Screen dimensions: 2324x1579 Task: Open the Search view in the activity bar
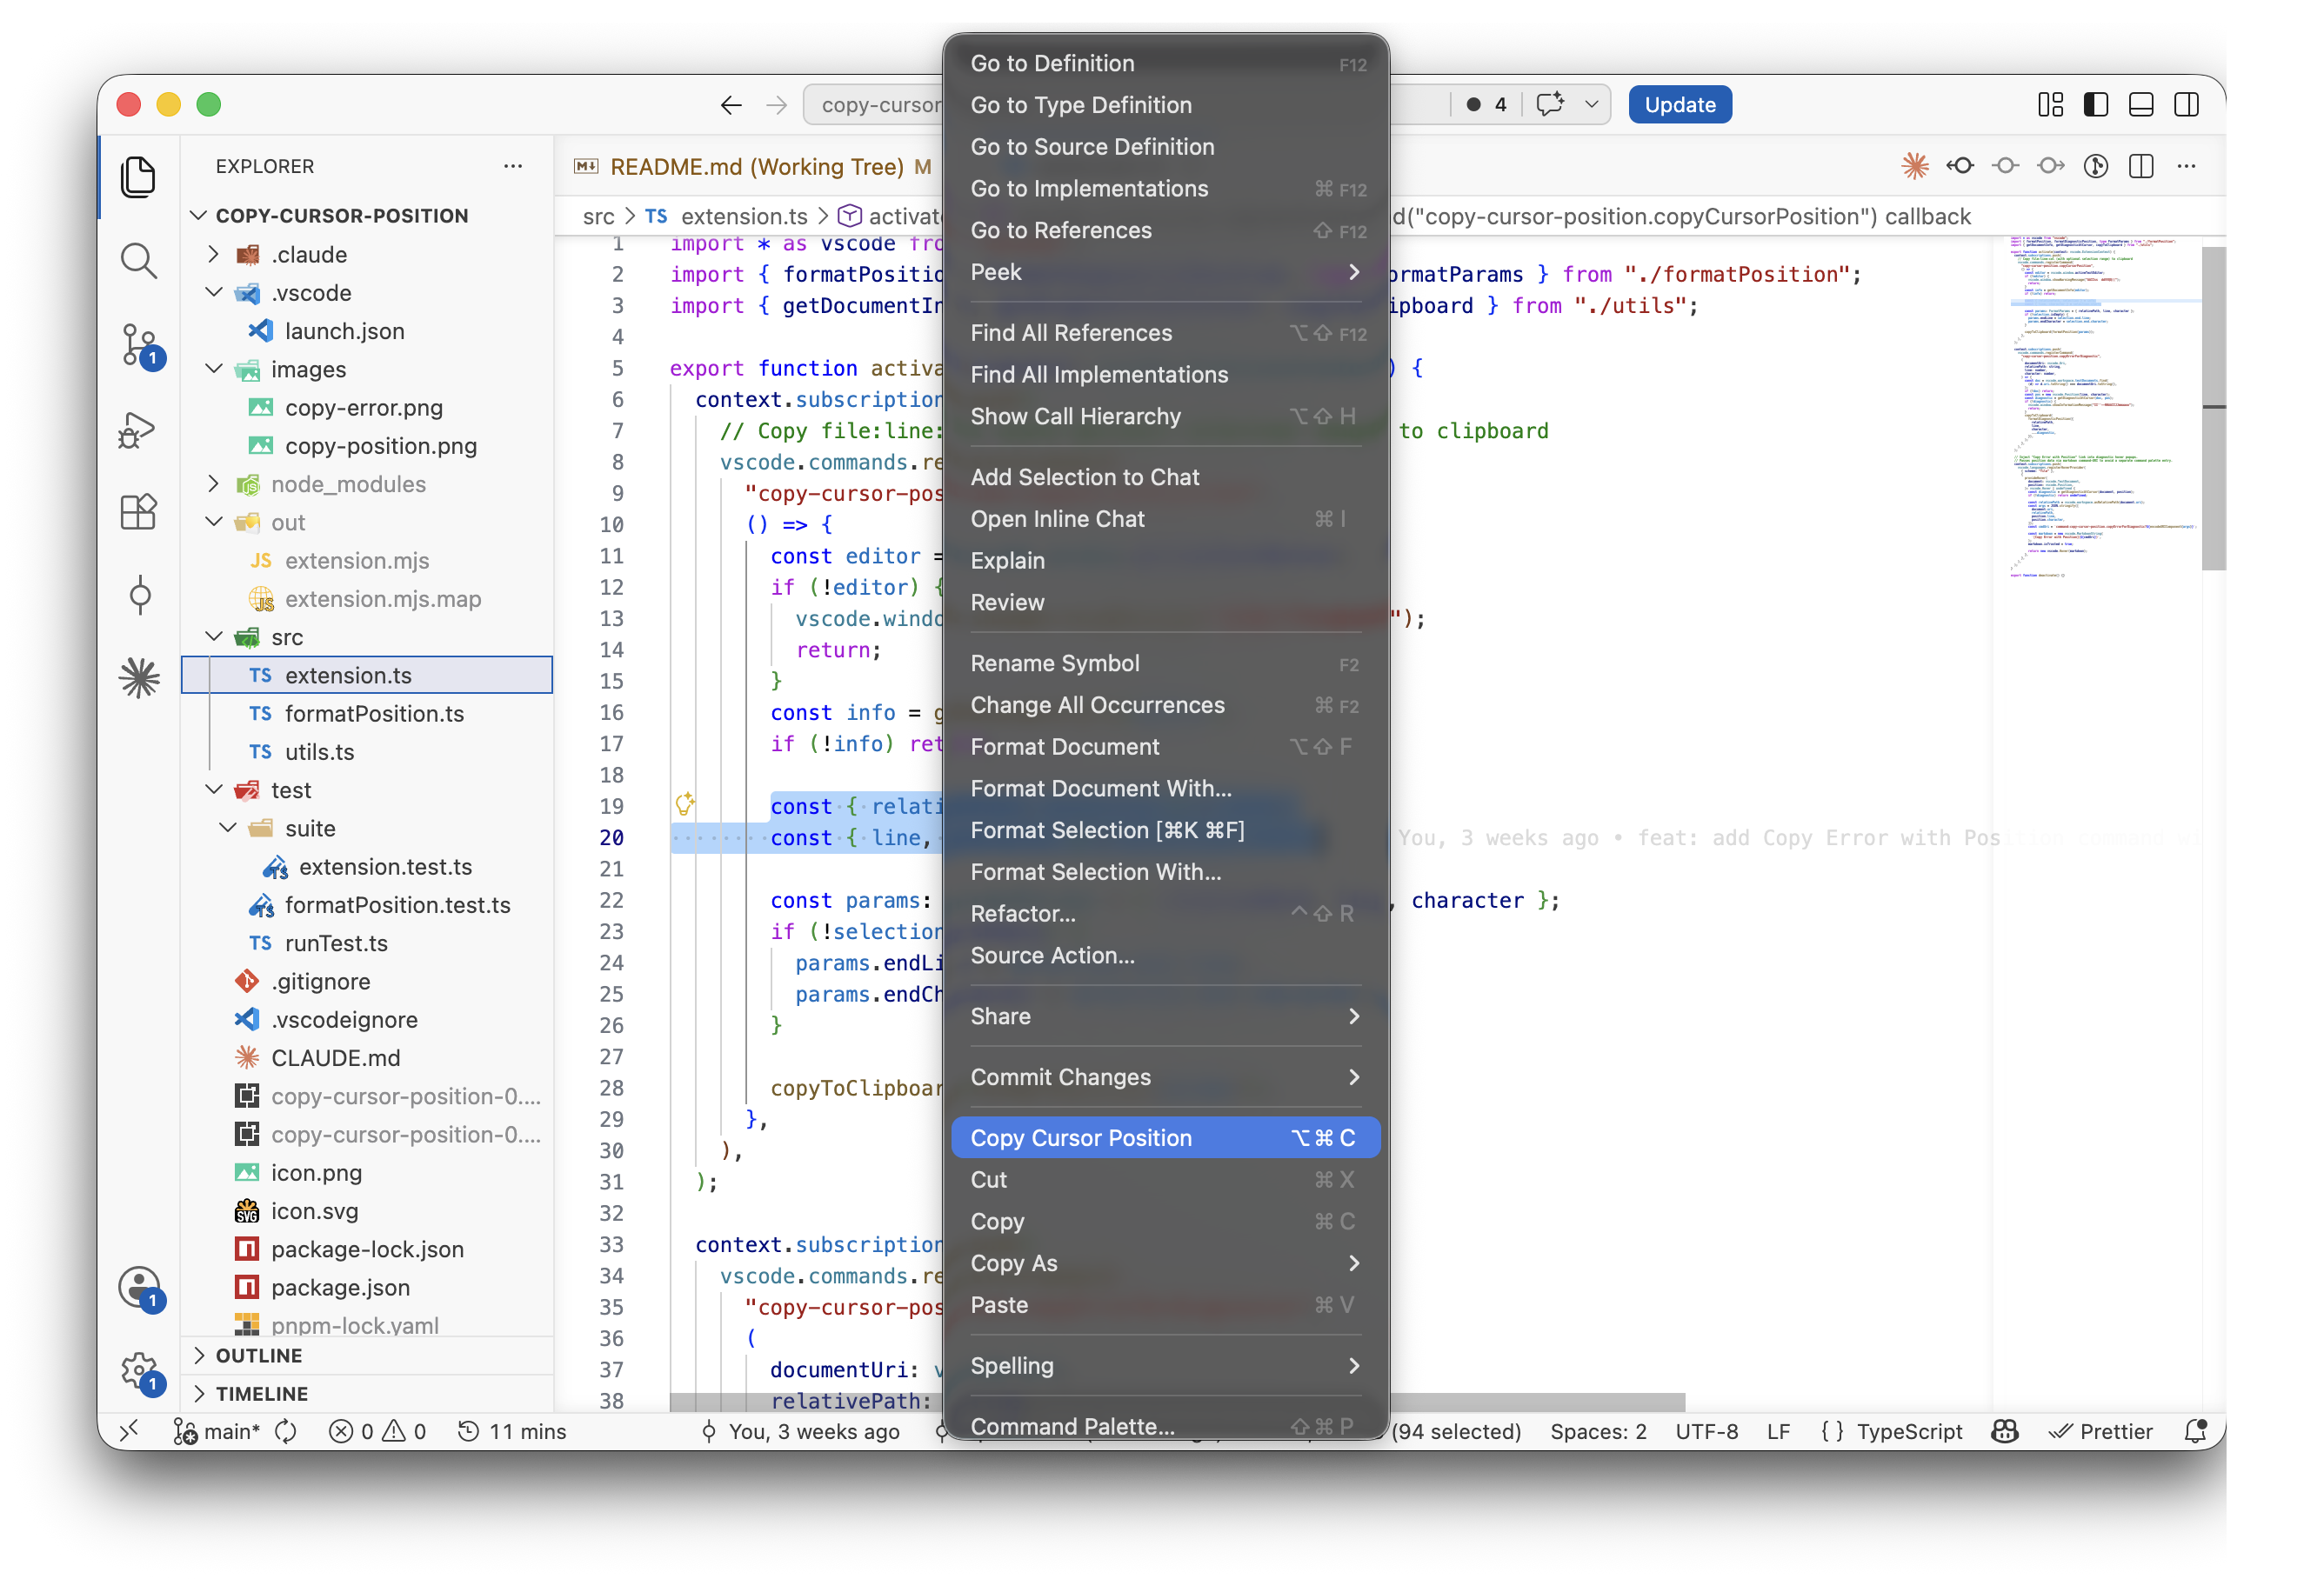pyautogui.click(x=138, y=260)
